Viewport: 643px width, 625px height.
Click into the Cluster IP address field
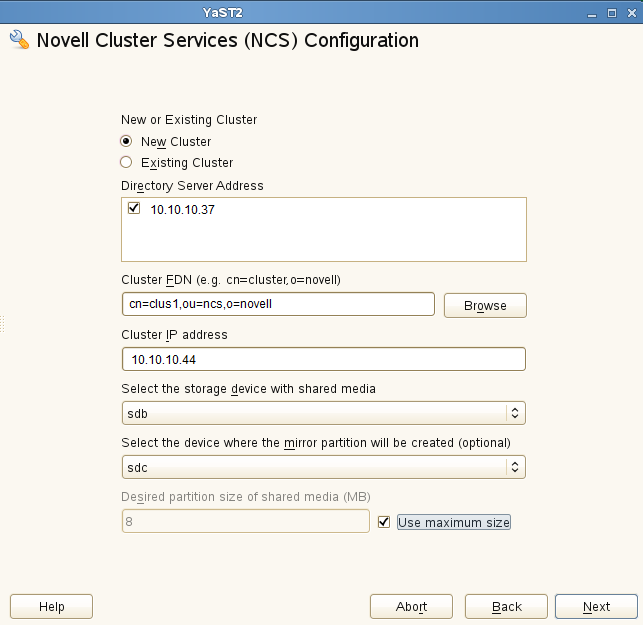tap(323, 358)
